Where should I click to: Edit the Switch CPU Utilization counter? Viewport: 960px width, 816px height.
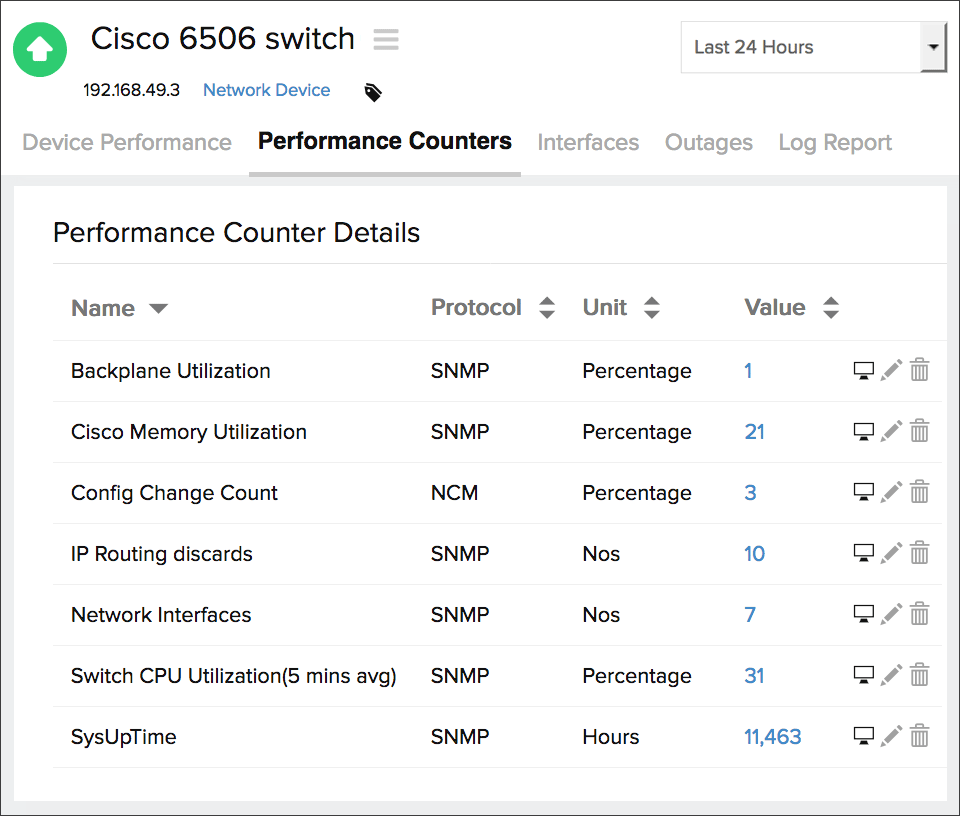[x=891, y=675]
